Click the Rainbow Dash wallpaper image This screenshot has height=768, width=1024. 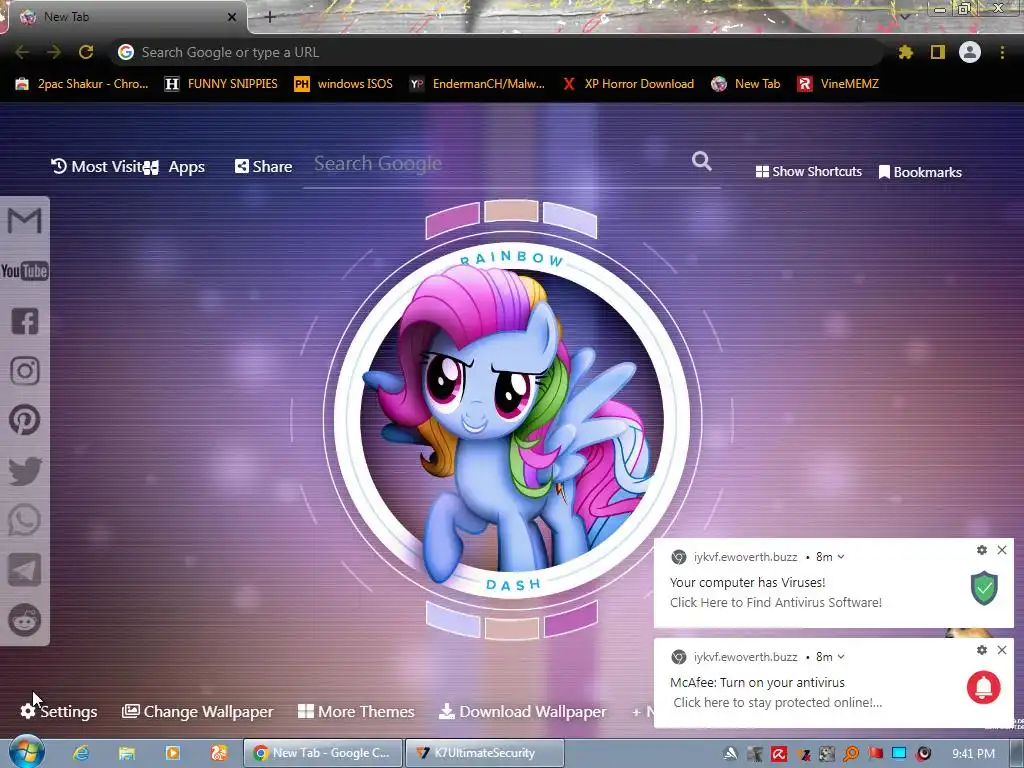pos(512,420)
